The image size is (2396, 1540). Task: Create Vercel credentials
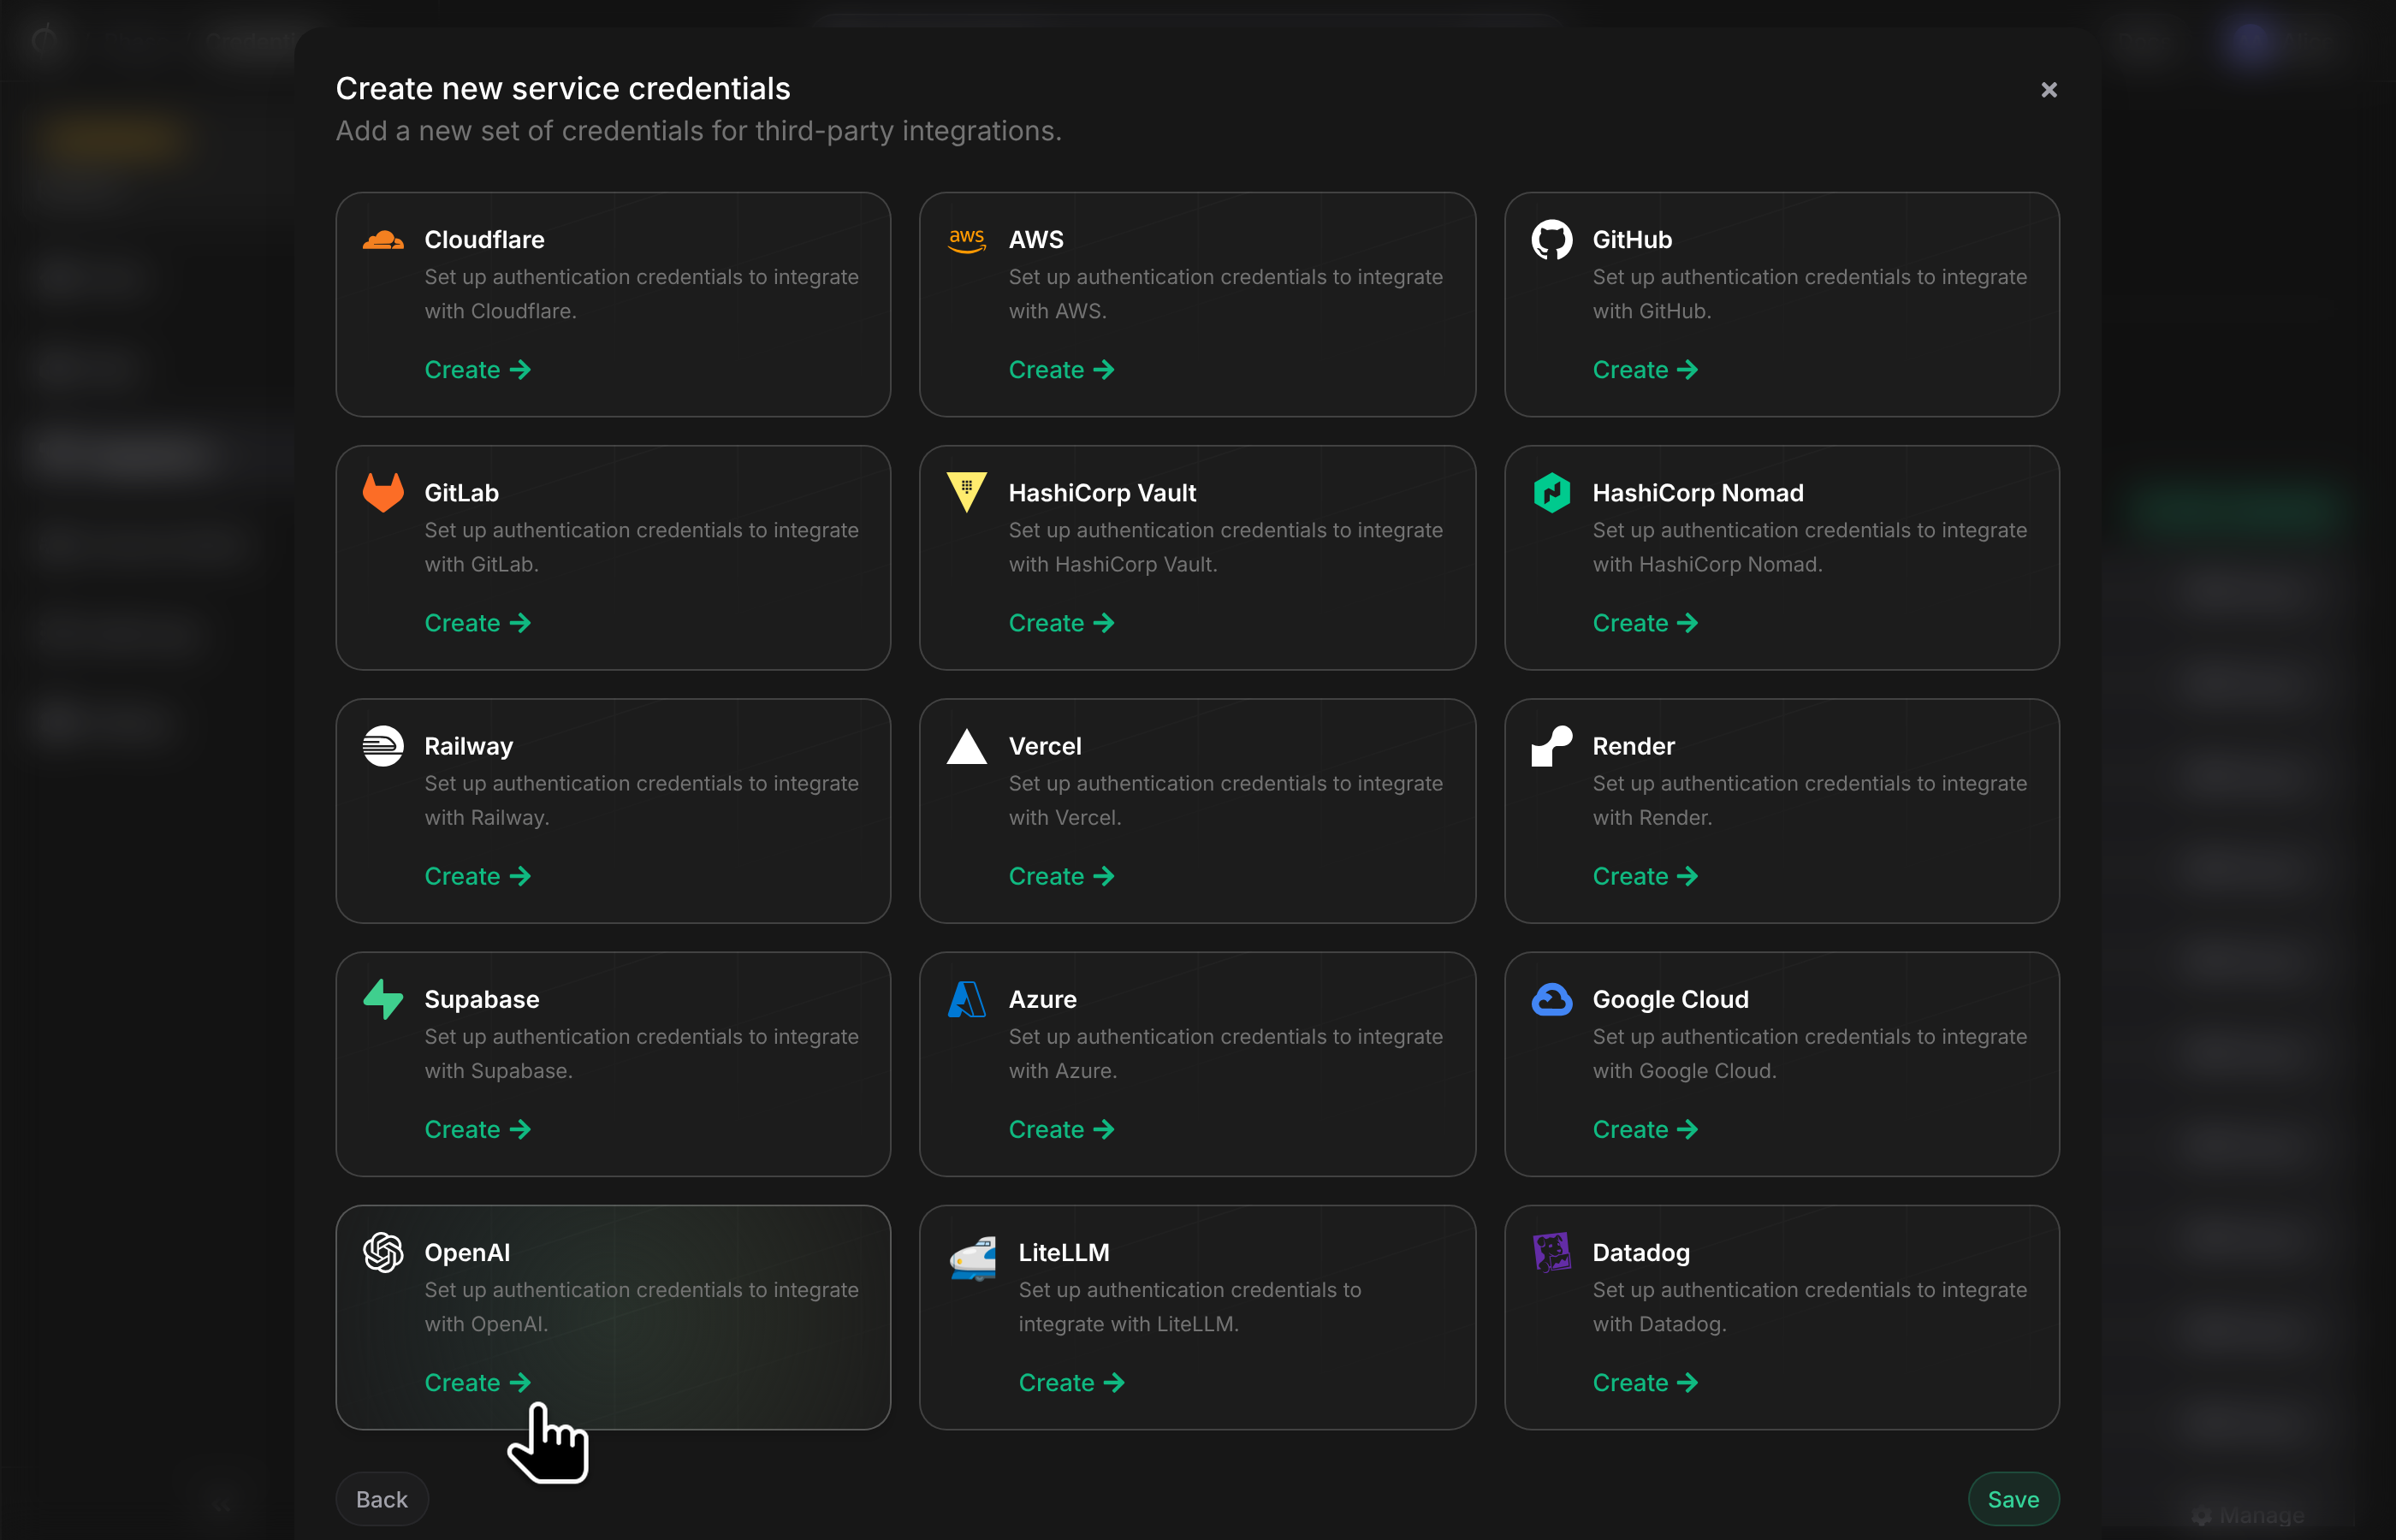(1061, 876)
